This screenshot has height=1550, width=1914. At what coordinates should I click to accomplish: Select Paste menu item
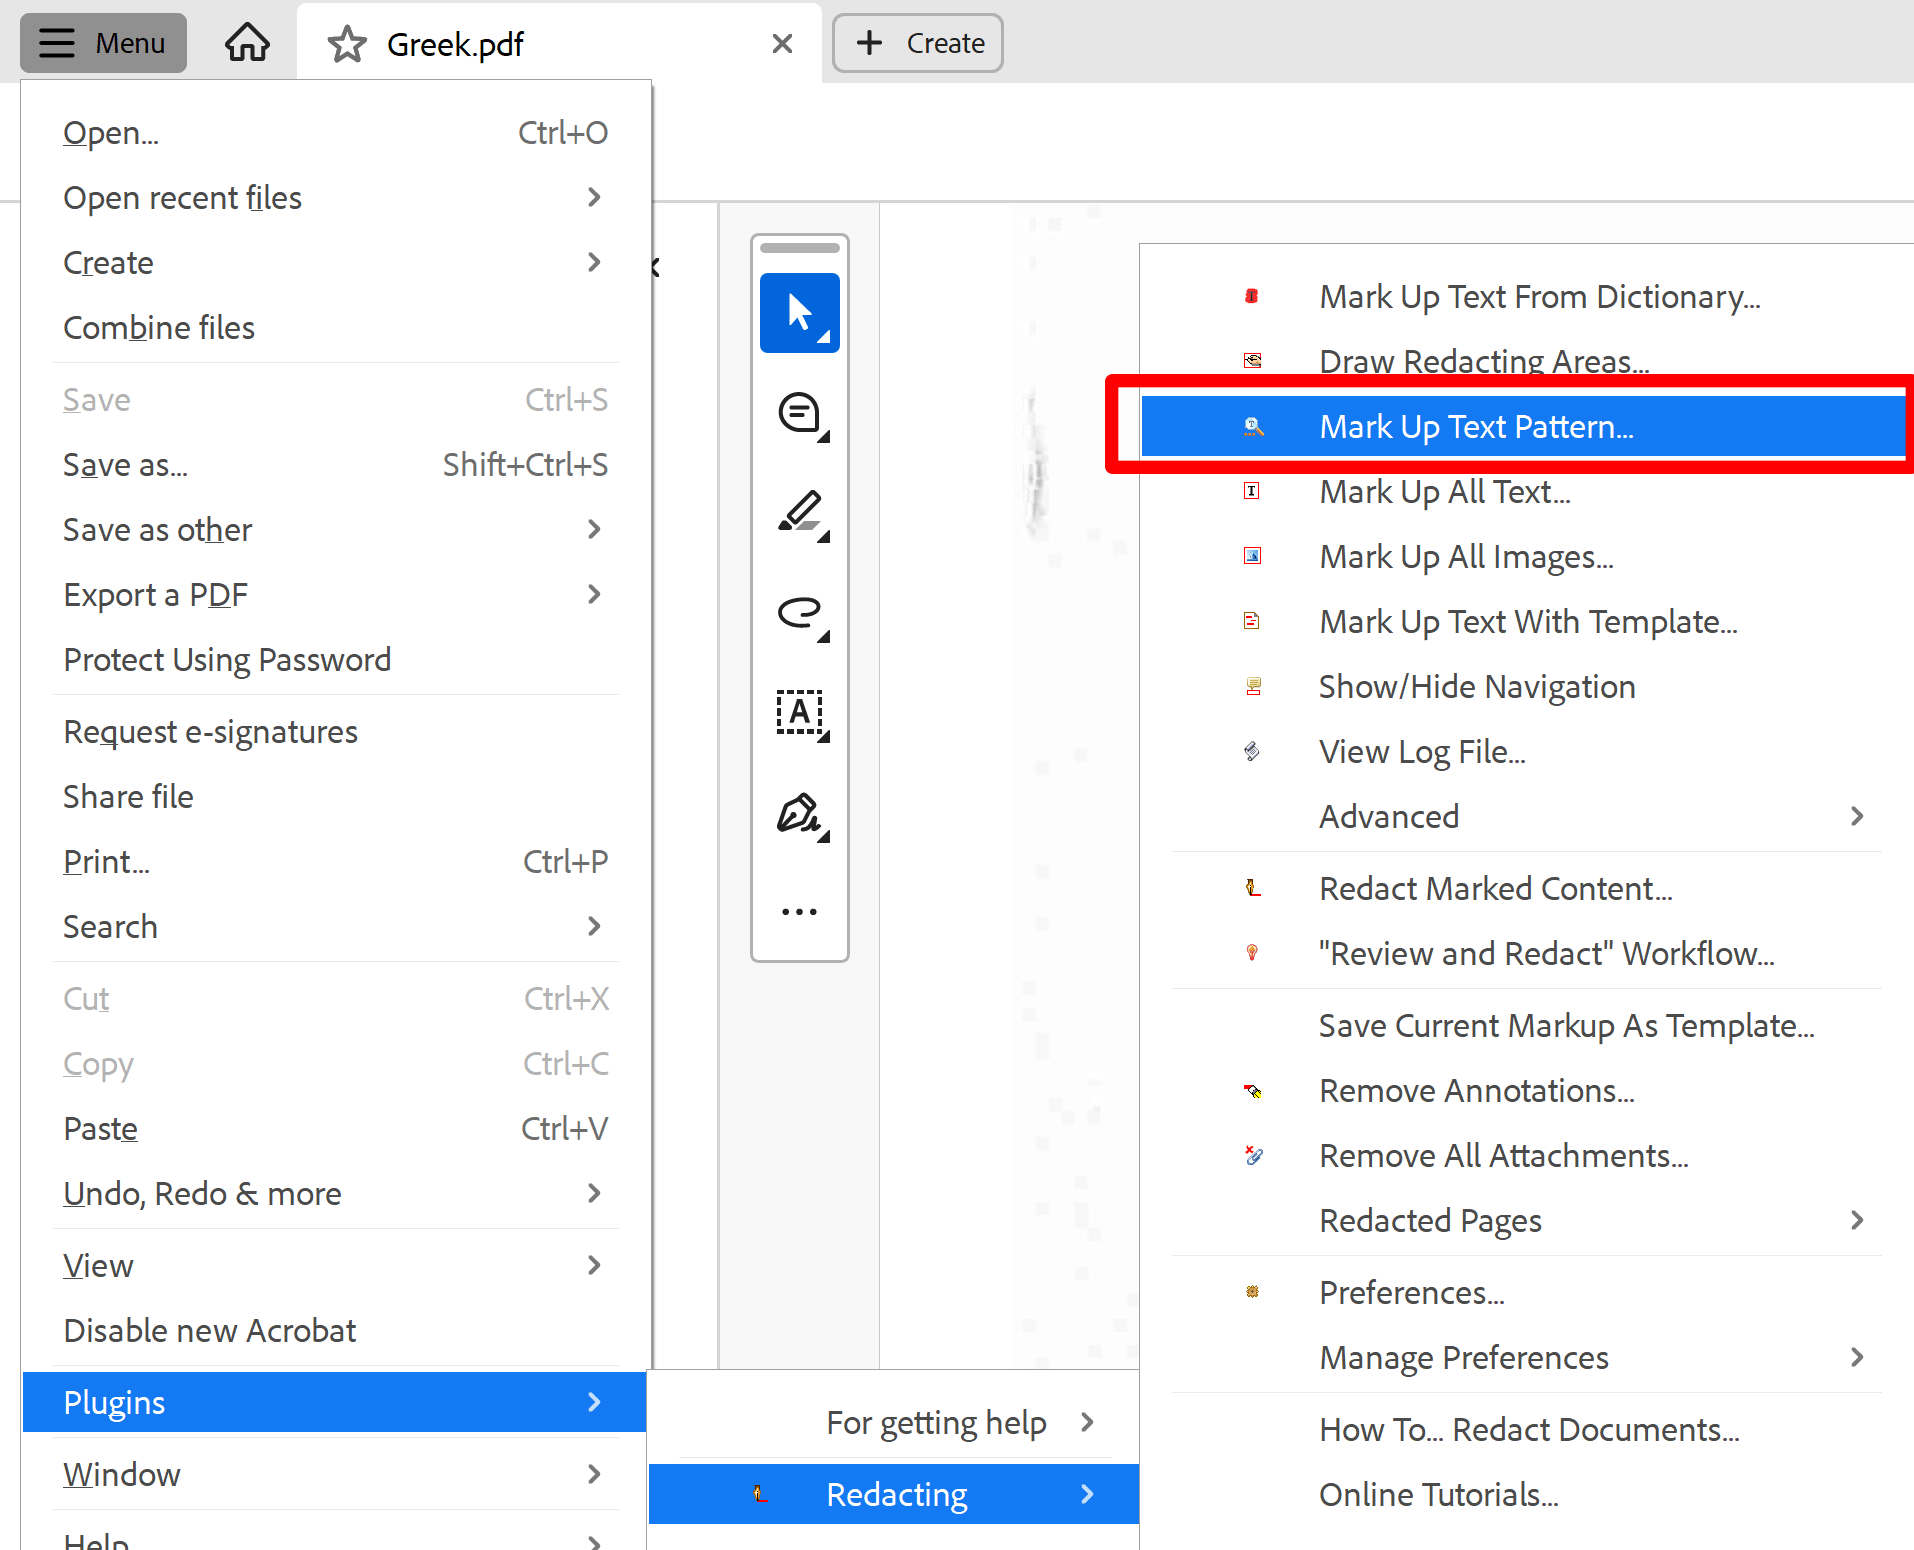[335, 1128]
